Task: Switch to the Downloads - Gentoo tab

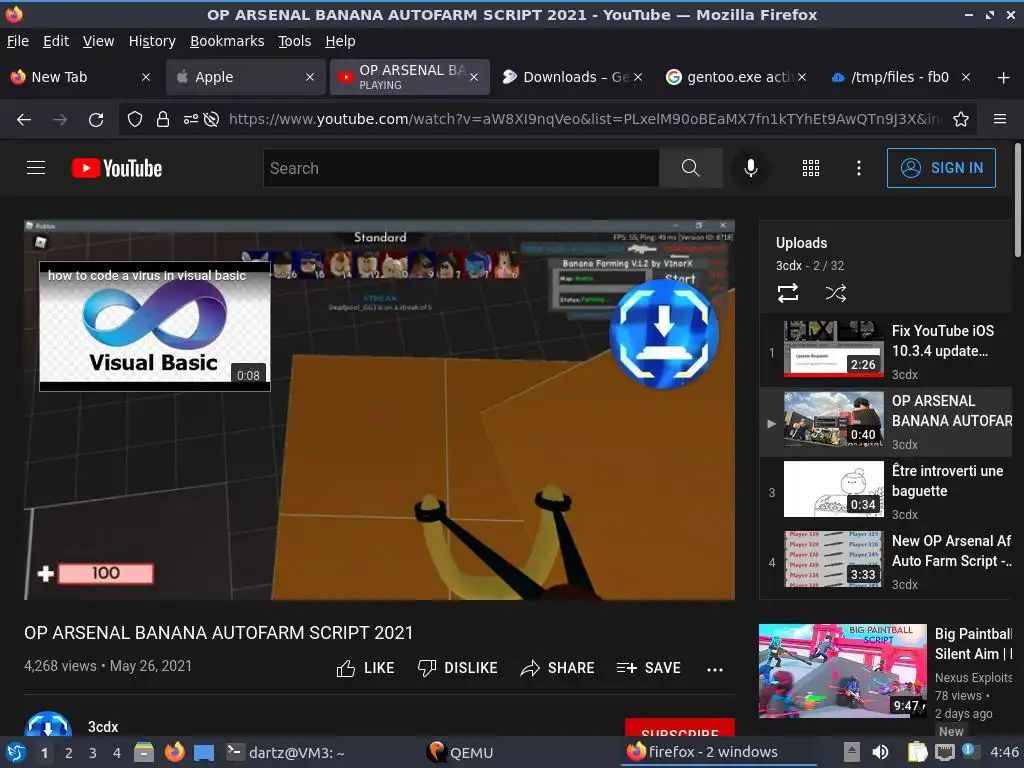Action: click(x=571, y=77)
